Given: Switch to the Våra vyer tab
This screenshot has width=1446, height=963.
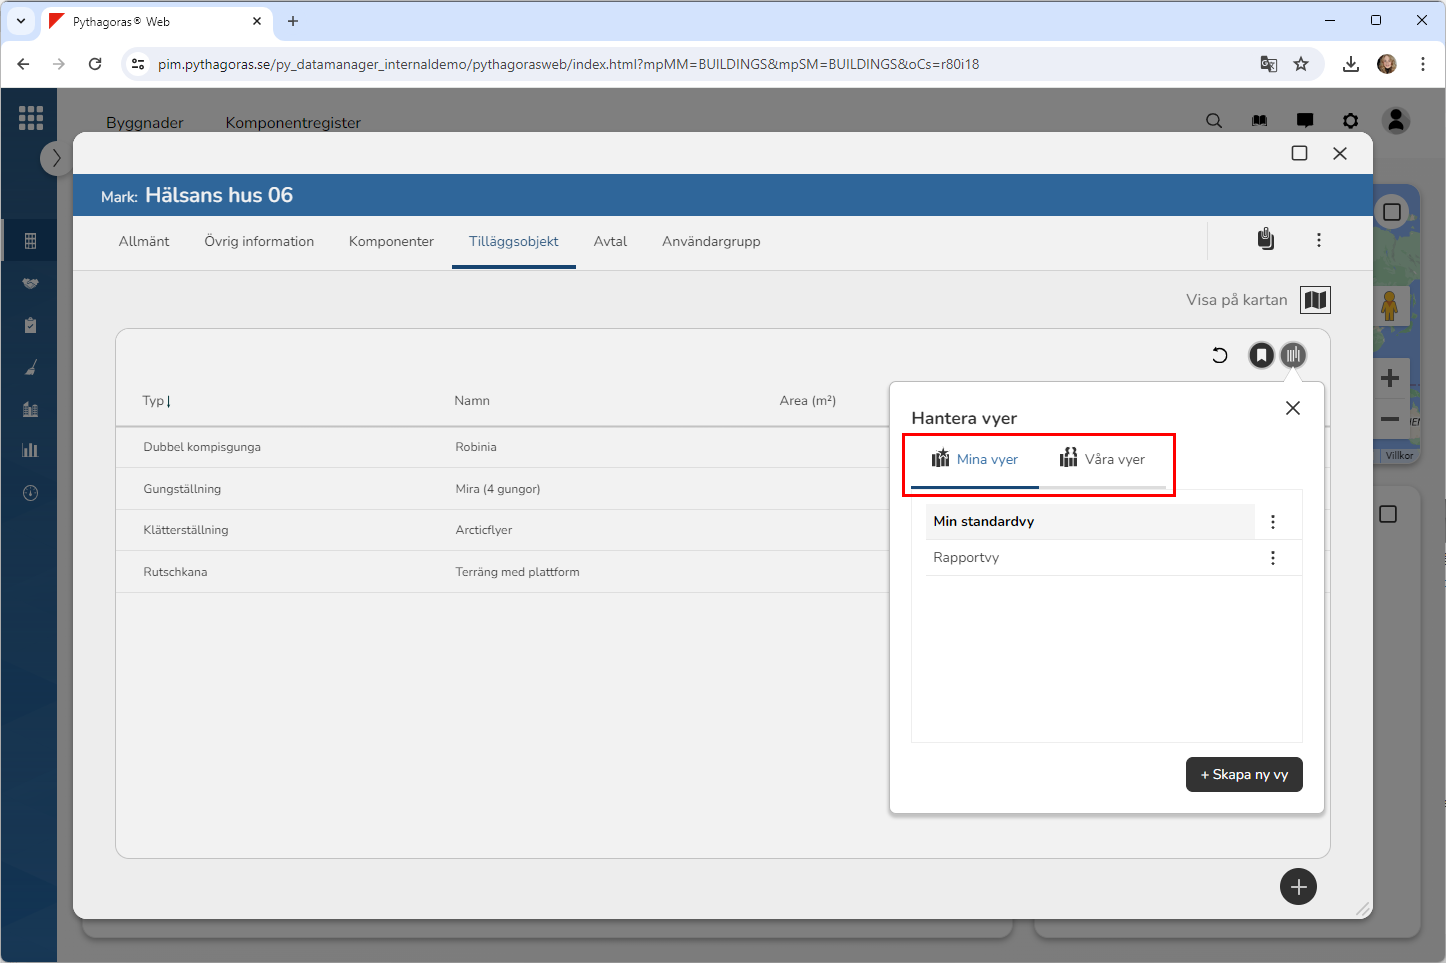Looking at the screenshot, I should click(1102, 460).
